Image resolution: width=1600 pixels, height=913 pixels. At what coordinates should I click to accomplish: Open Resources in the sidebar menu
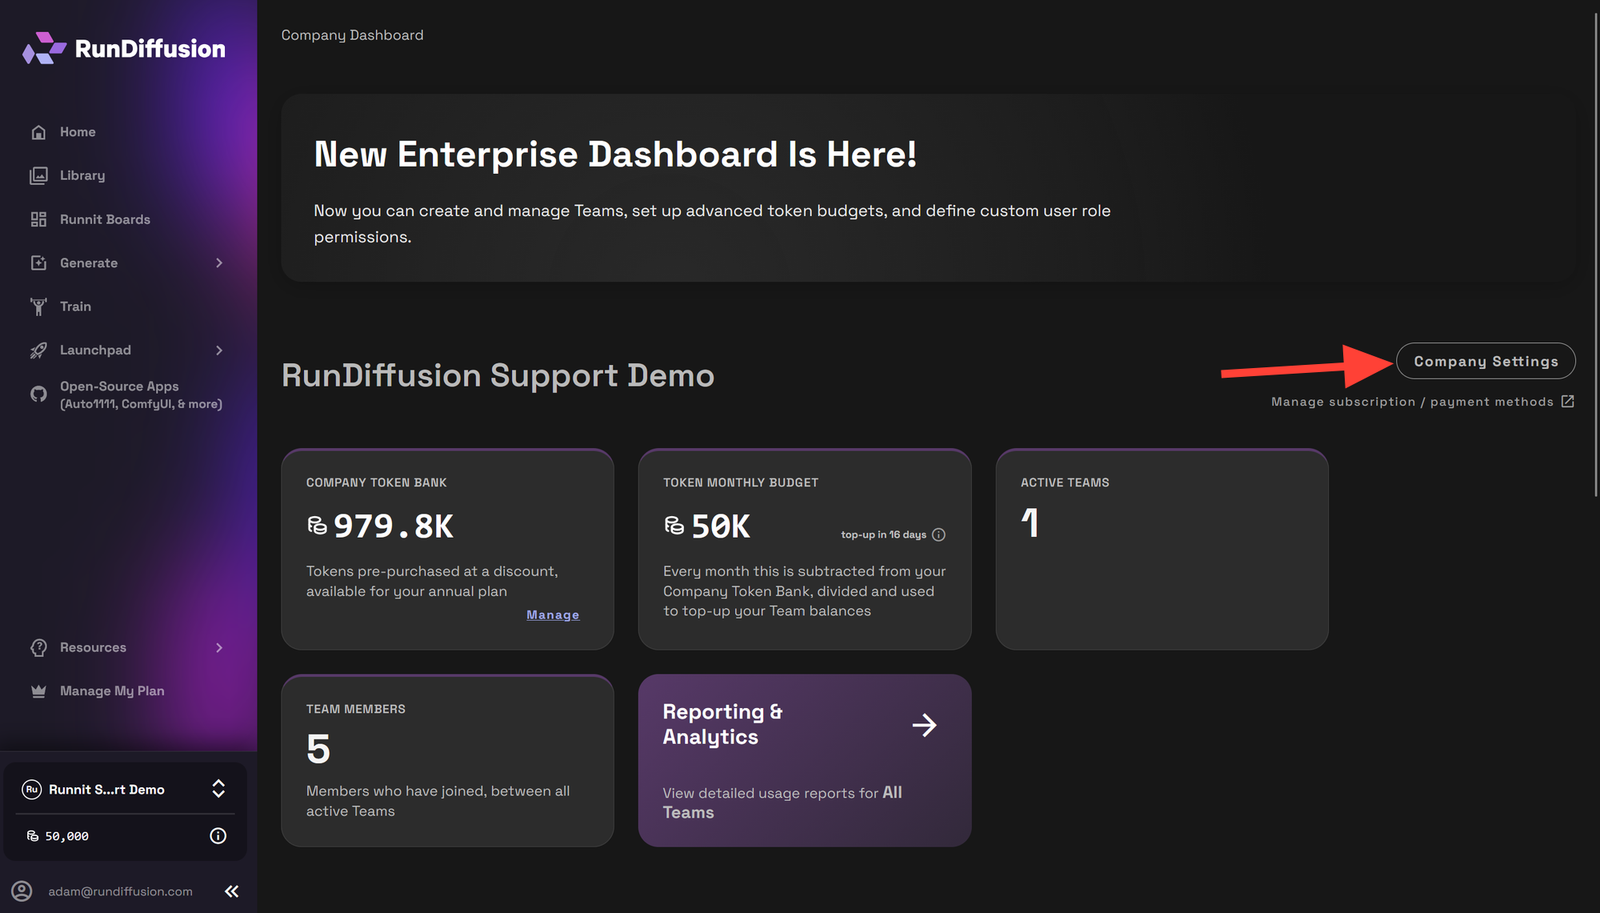pos(91,647)
